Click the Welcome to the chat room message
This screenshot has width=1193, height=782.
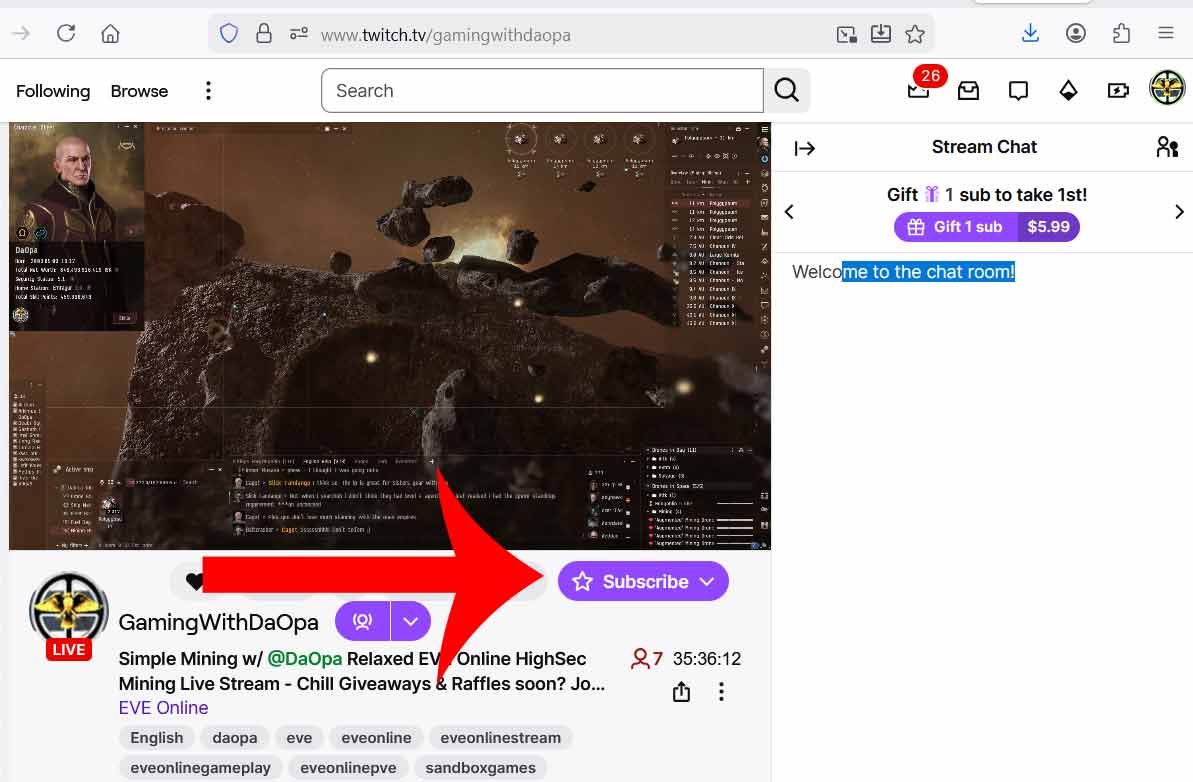(x=904, y=272)
